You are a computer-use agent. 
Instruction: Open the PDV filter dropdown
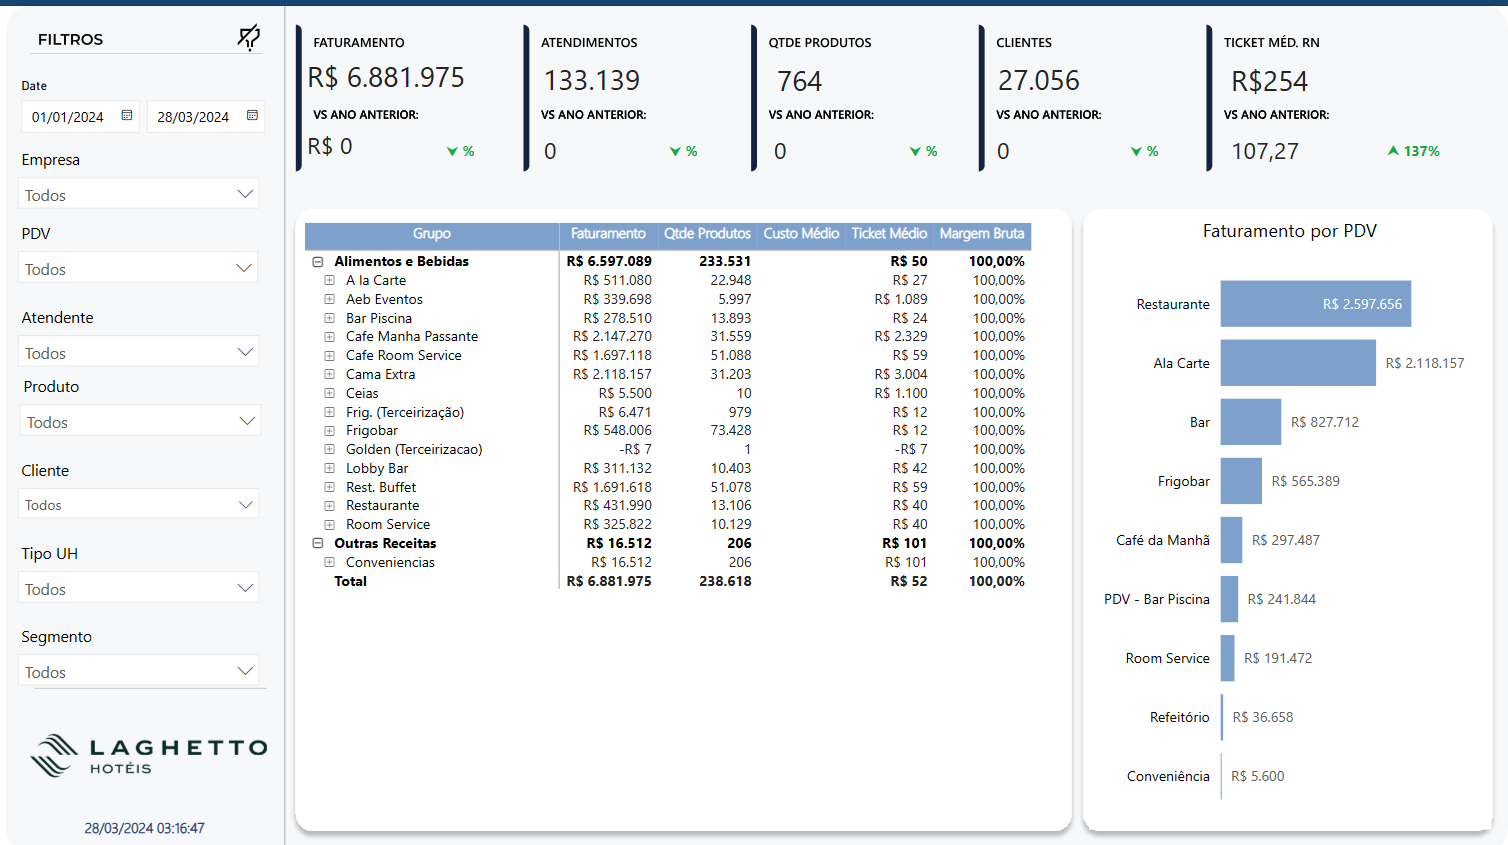point(138,268)
